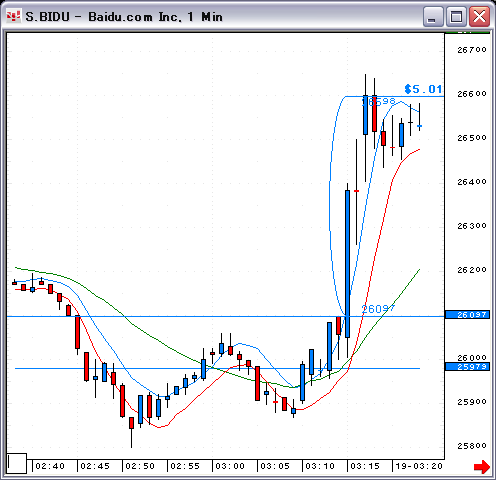
Task: Click the 02:55 time axis label
Action: pos(185,466)
